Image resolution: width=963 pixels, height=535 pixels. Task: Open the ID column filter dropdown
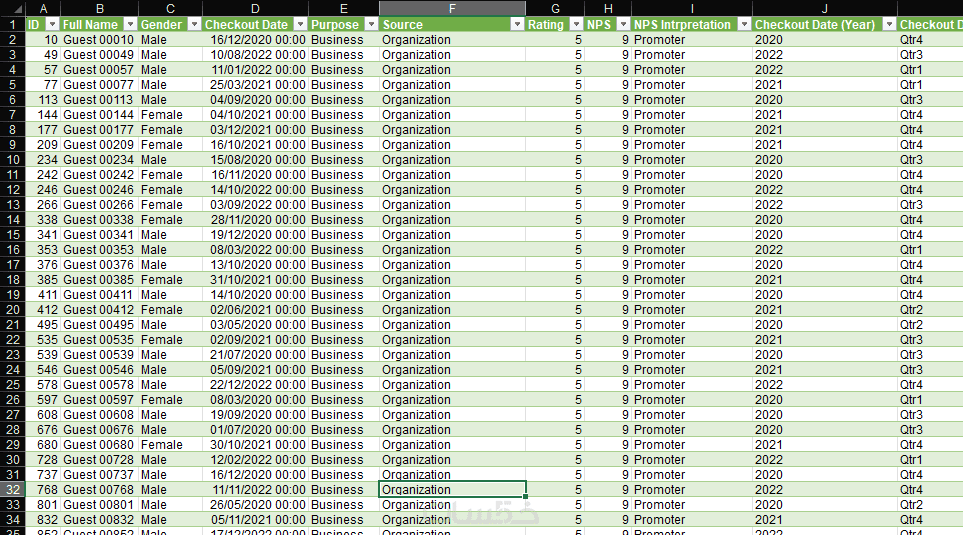(x=53, y=25)
